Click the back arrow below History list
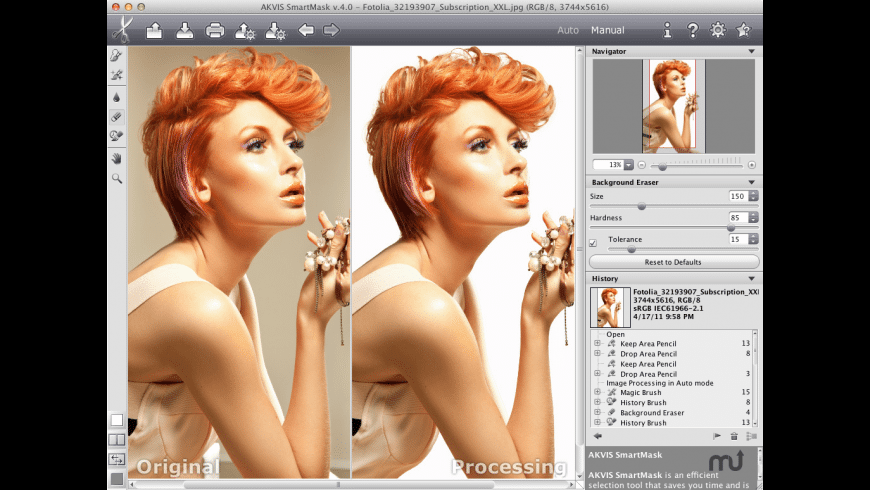The width and height of the screenshot is (870, 490). point(598,436)
